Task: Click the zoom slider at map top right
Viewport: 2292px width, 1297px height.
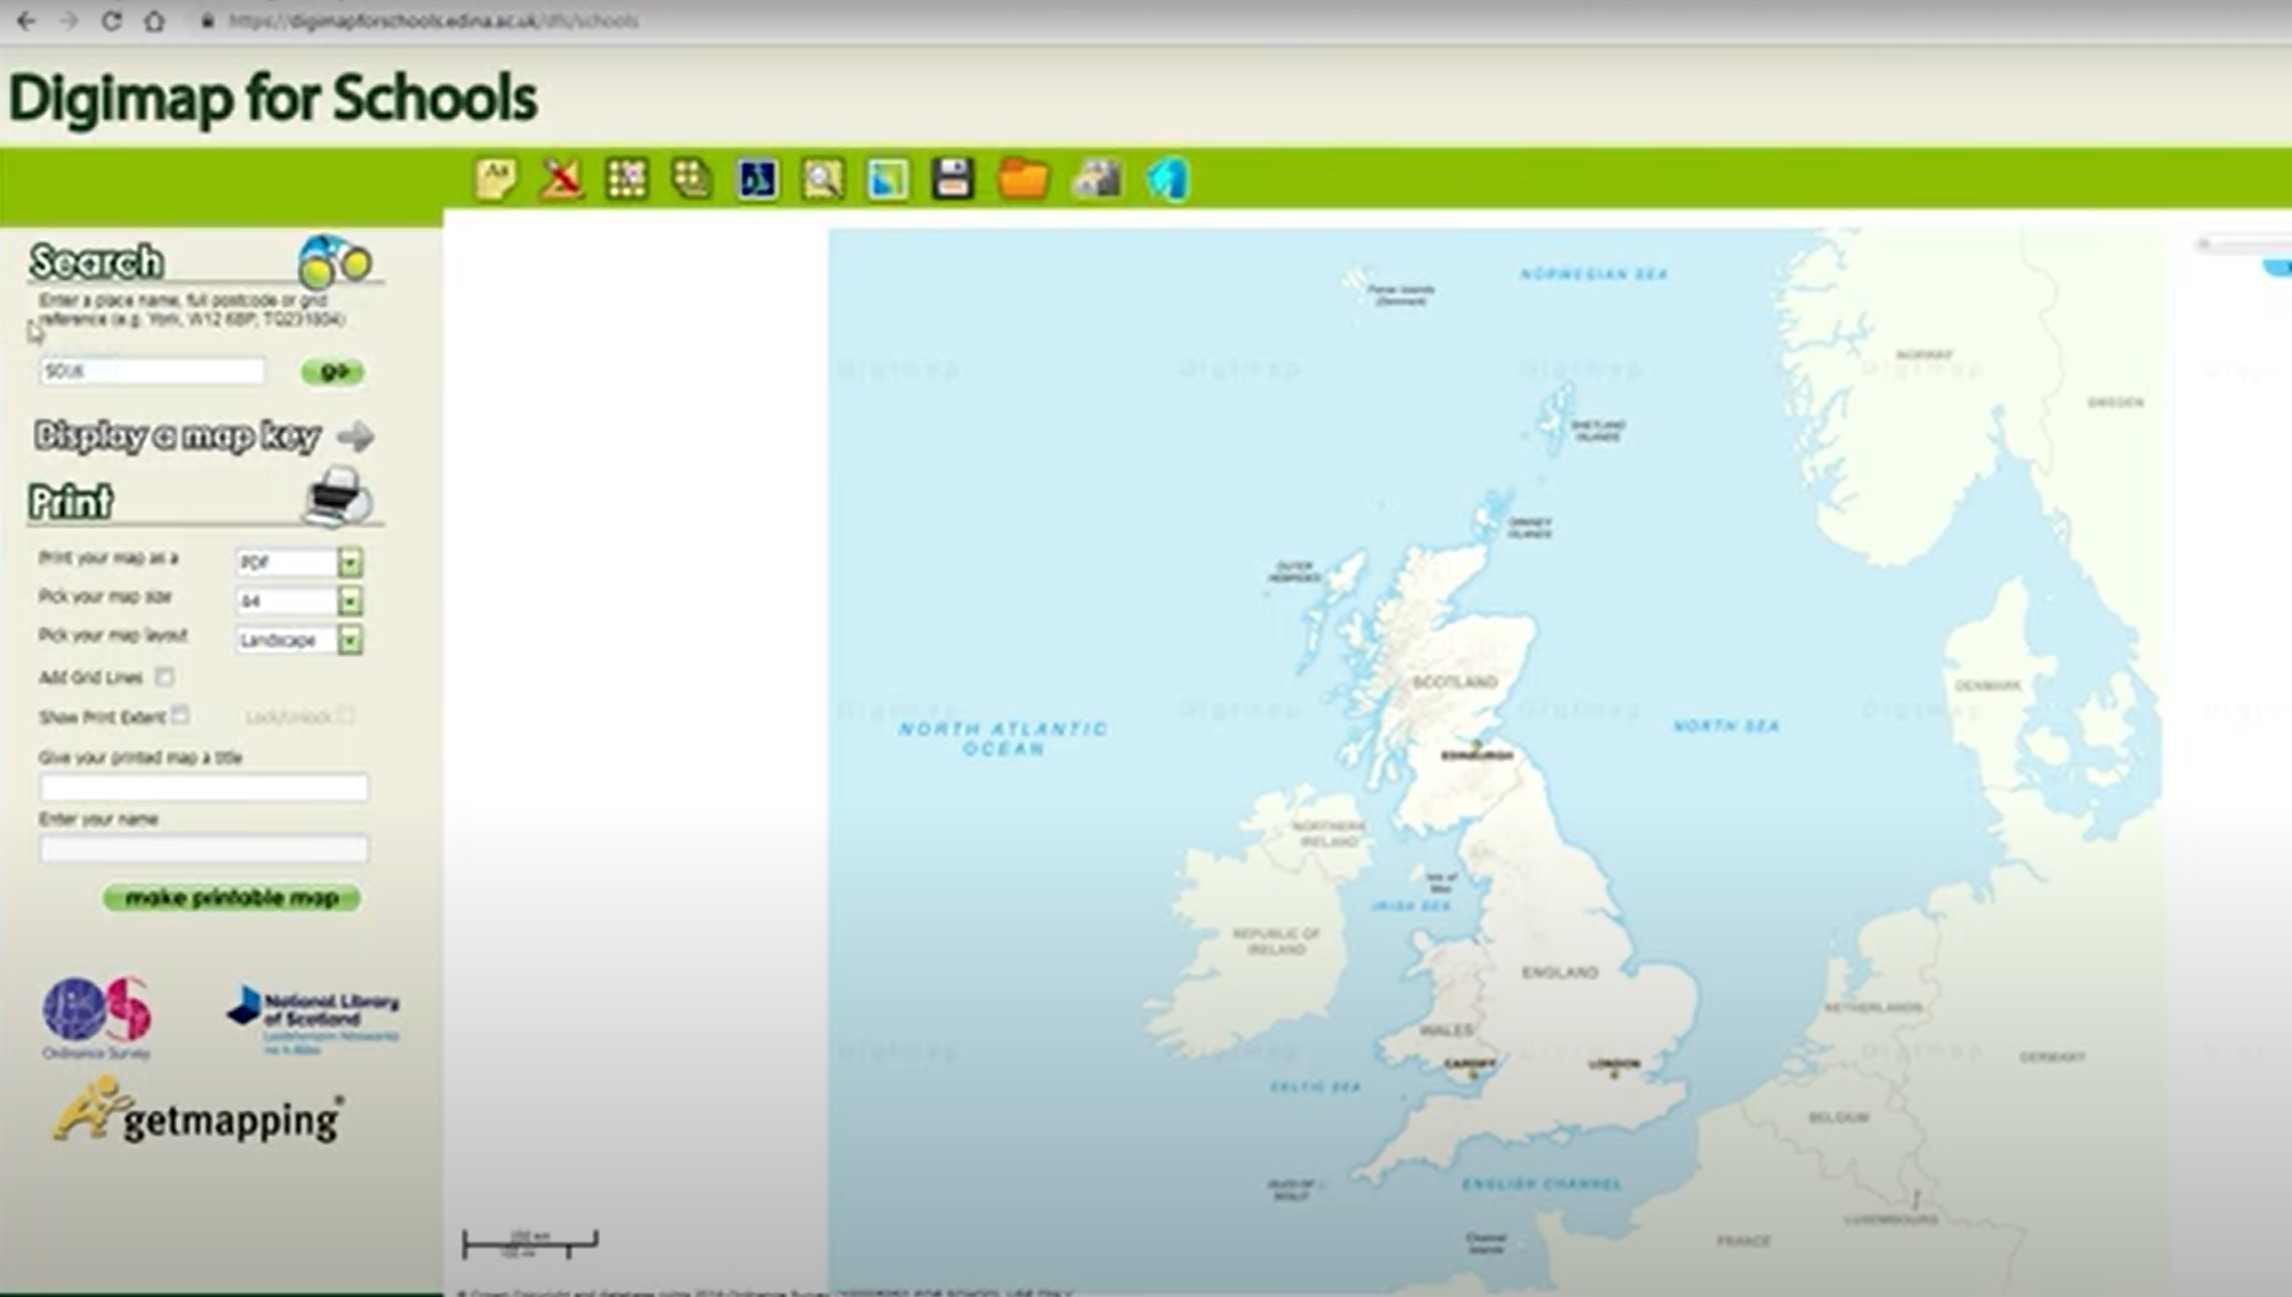Action: coord(2243,244)
